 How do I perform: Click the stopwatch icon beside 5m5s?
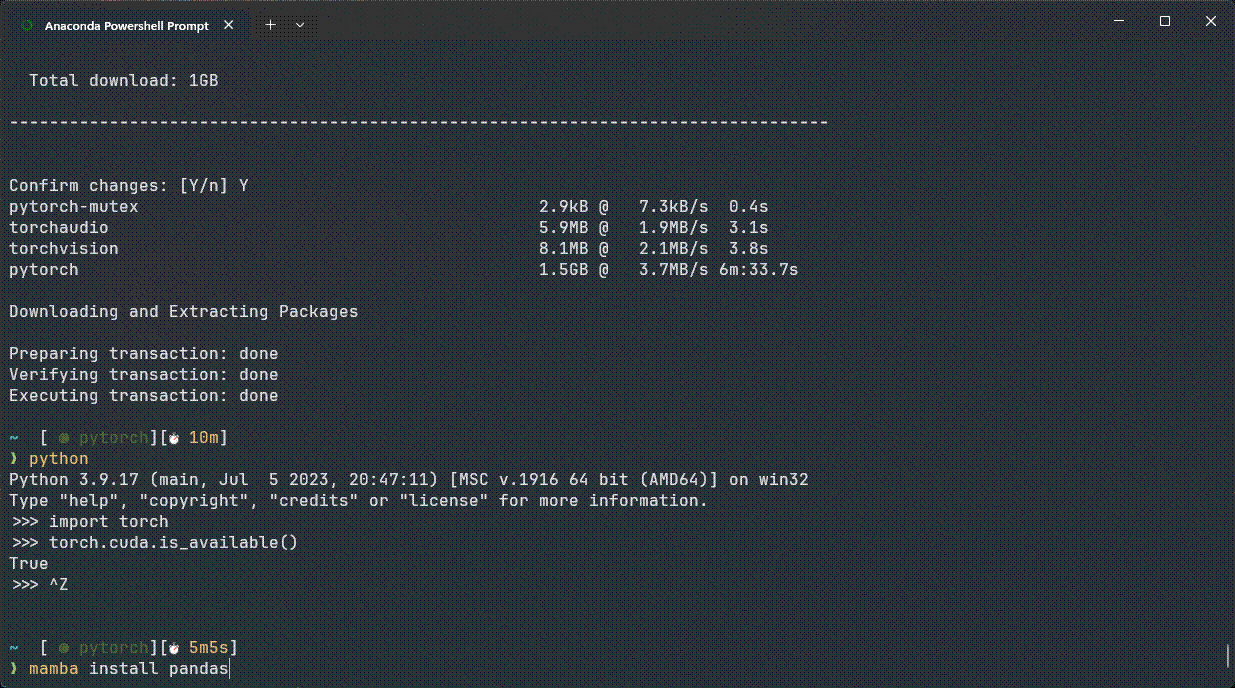click(173, 648)
